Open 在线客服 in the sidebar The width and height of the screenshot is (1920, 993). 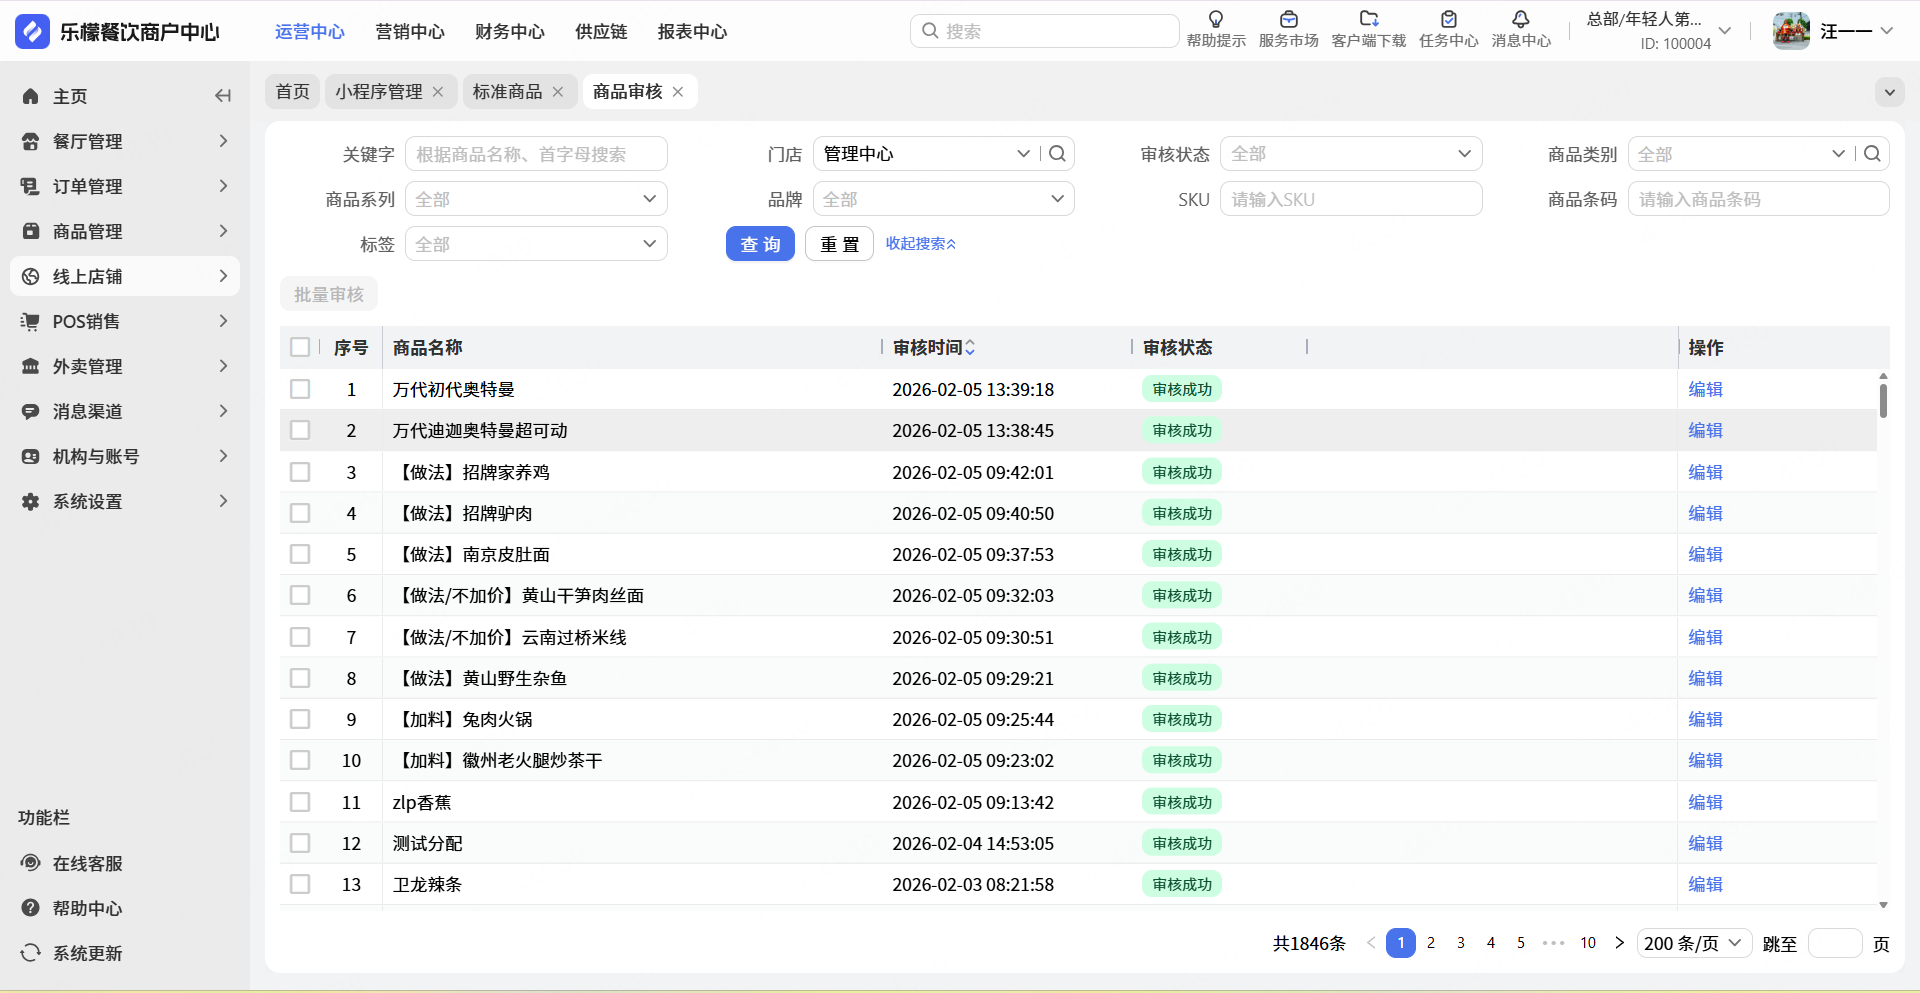point(87,863)
